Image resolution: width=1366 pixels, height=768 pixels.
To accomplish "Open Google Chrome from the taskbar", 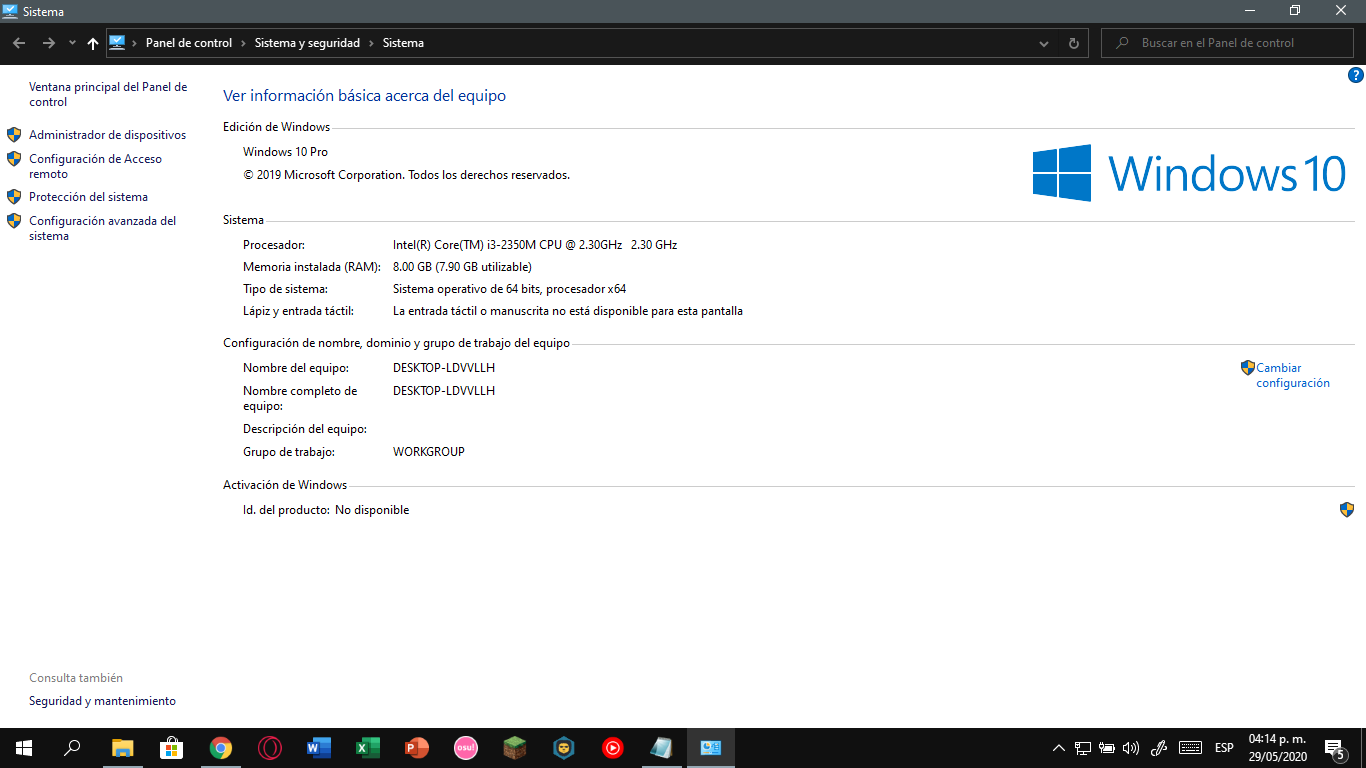I will coord(221,748).
